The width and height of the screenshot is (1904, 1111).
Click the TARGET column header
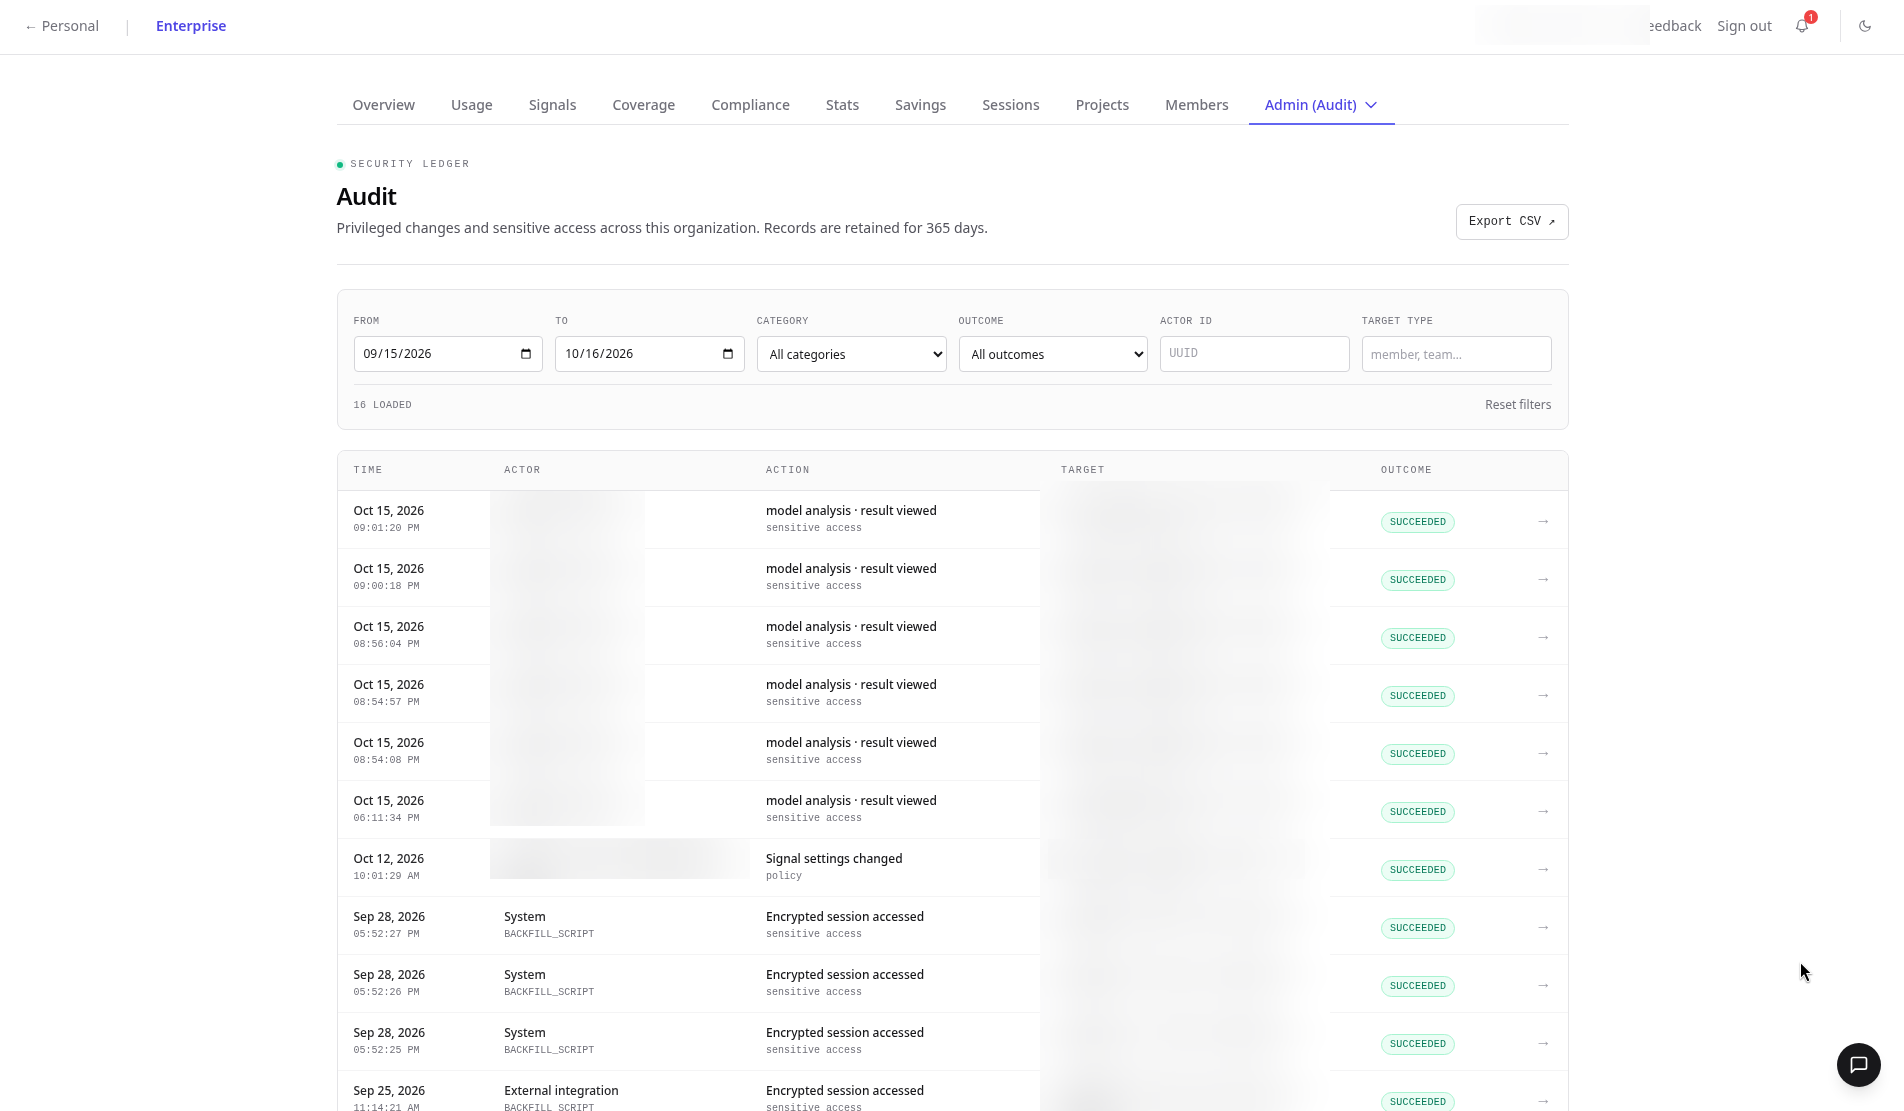(1083, 470)
